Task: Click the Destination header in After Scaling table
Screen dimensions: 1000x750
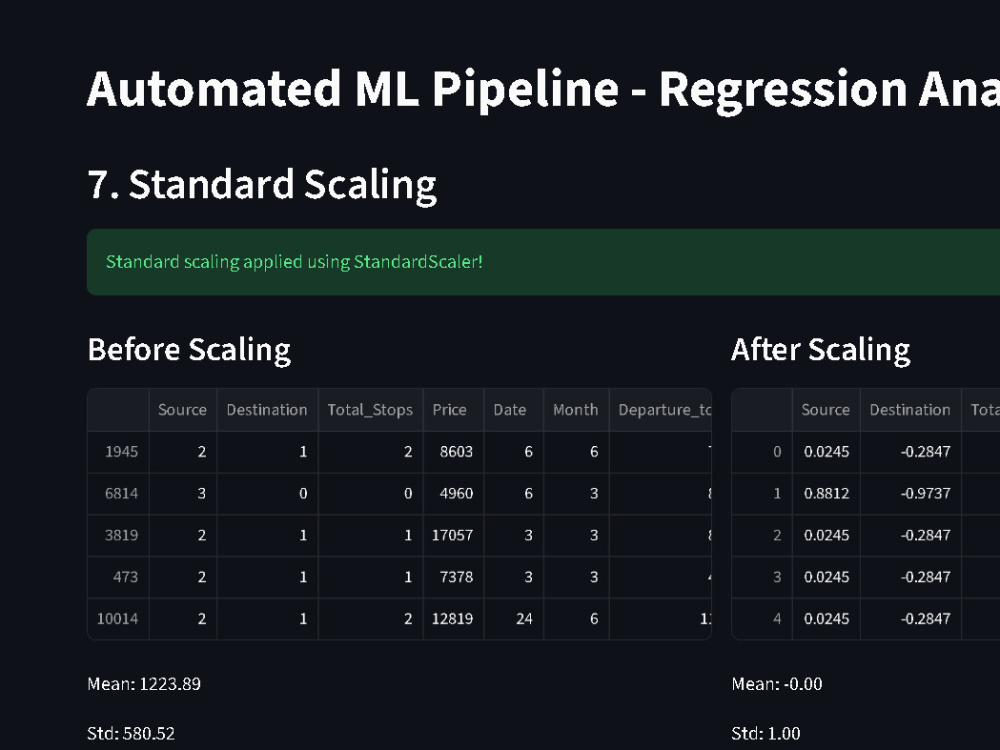Action: [x=911, y=410]
